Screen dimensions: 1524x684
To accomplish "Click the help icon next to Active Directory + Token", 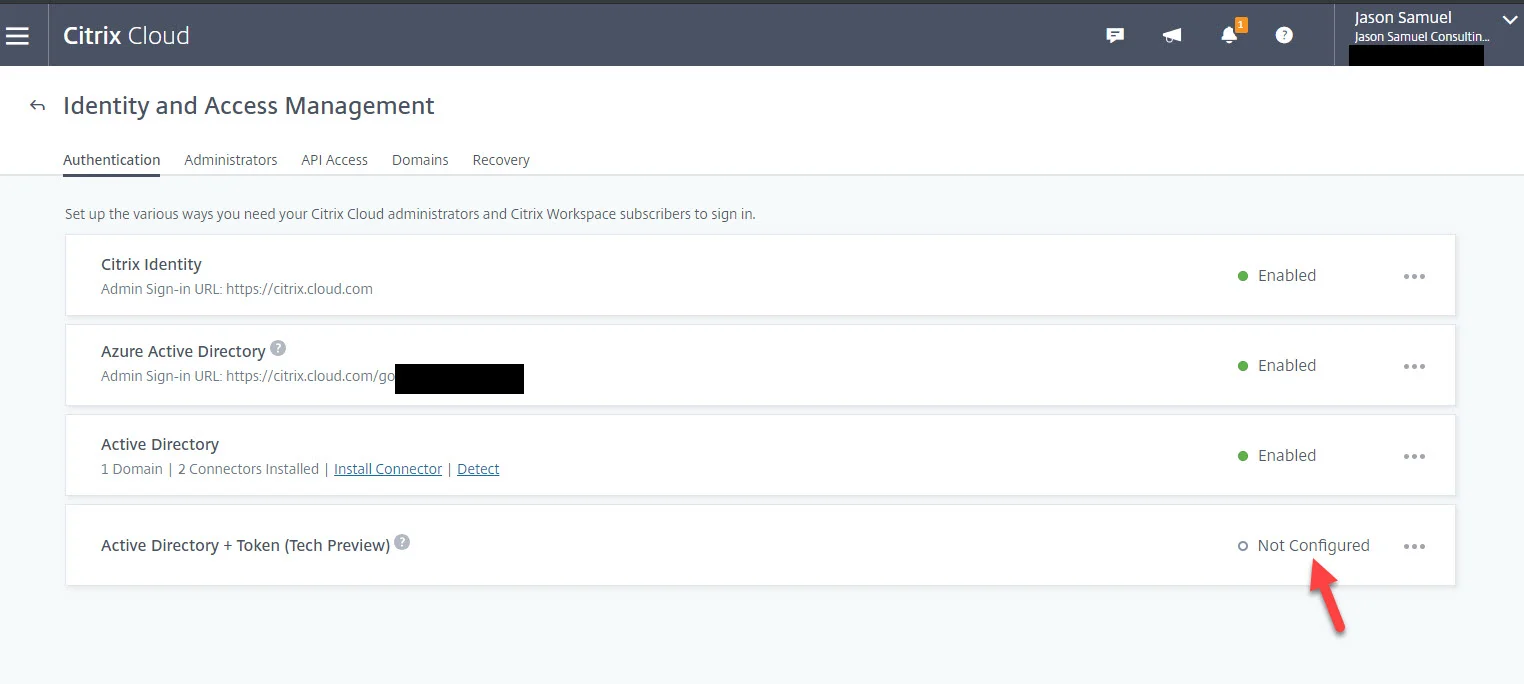I will (x=402, y=542).
